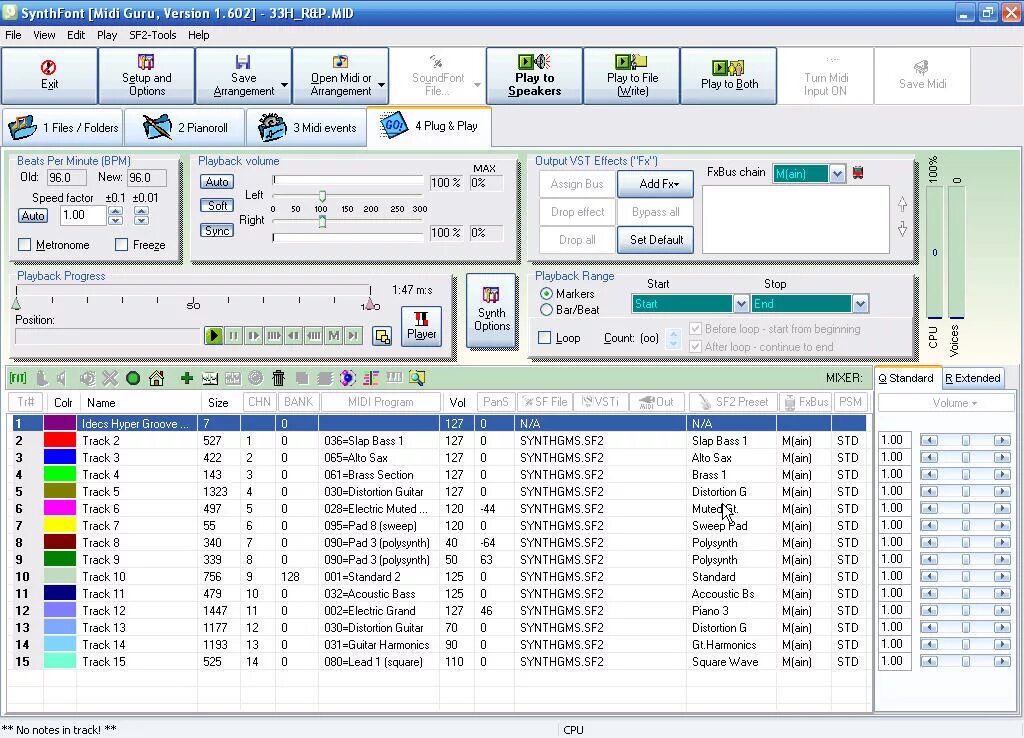
Task: Click the skip-to-end transport button
Action: click(x=353, y=336)
